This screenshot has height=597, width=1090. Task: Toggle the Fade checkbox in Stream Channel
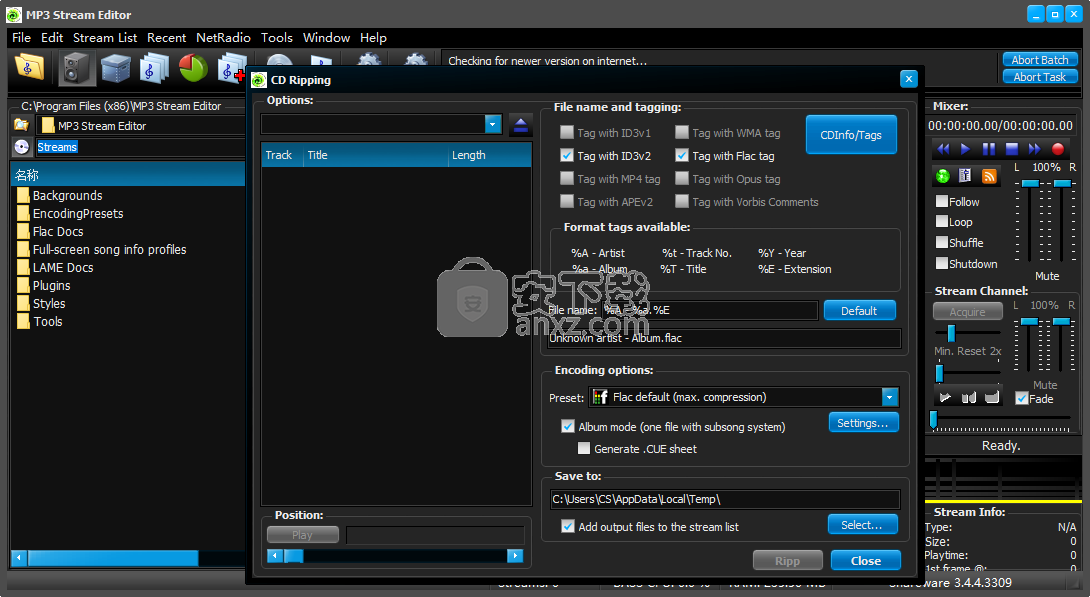[1021, 398]
